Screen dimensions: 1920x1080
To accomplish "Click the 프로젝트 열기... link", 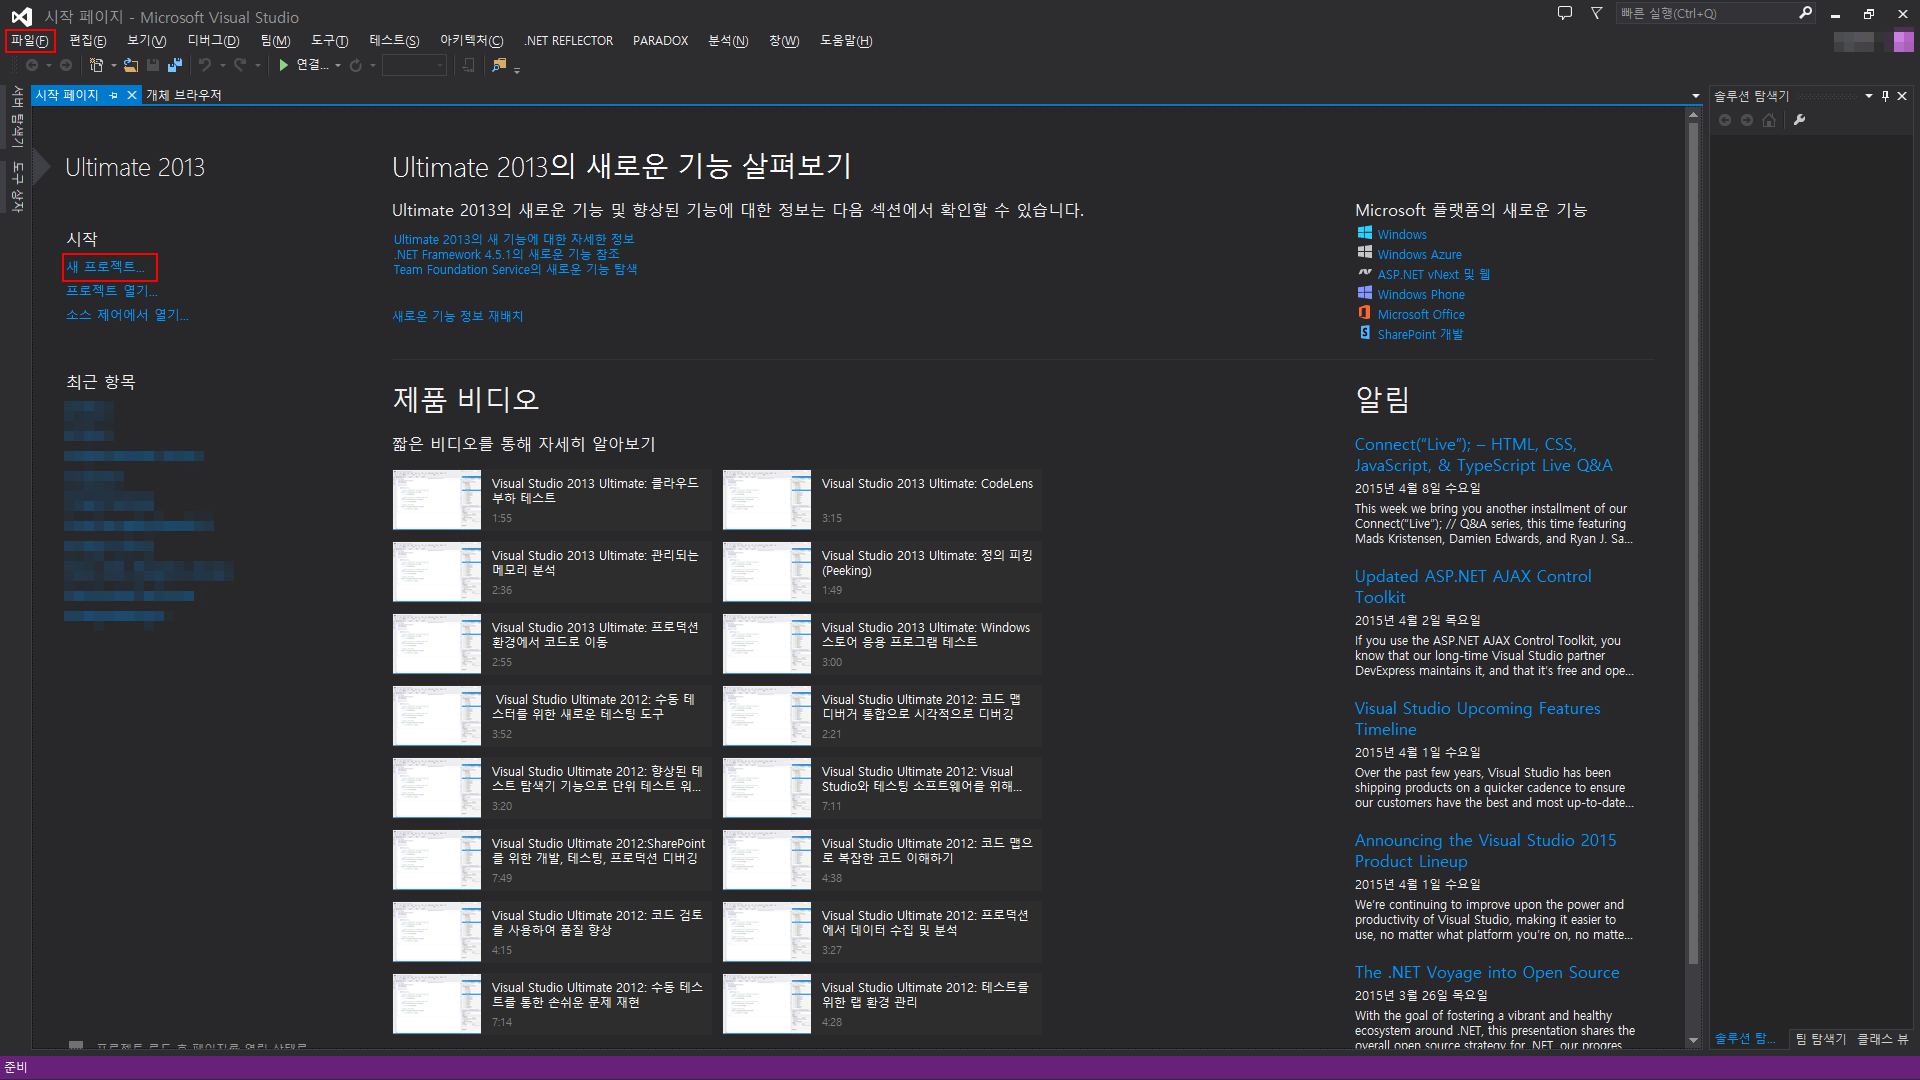I will pos(112,291).
